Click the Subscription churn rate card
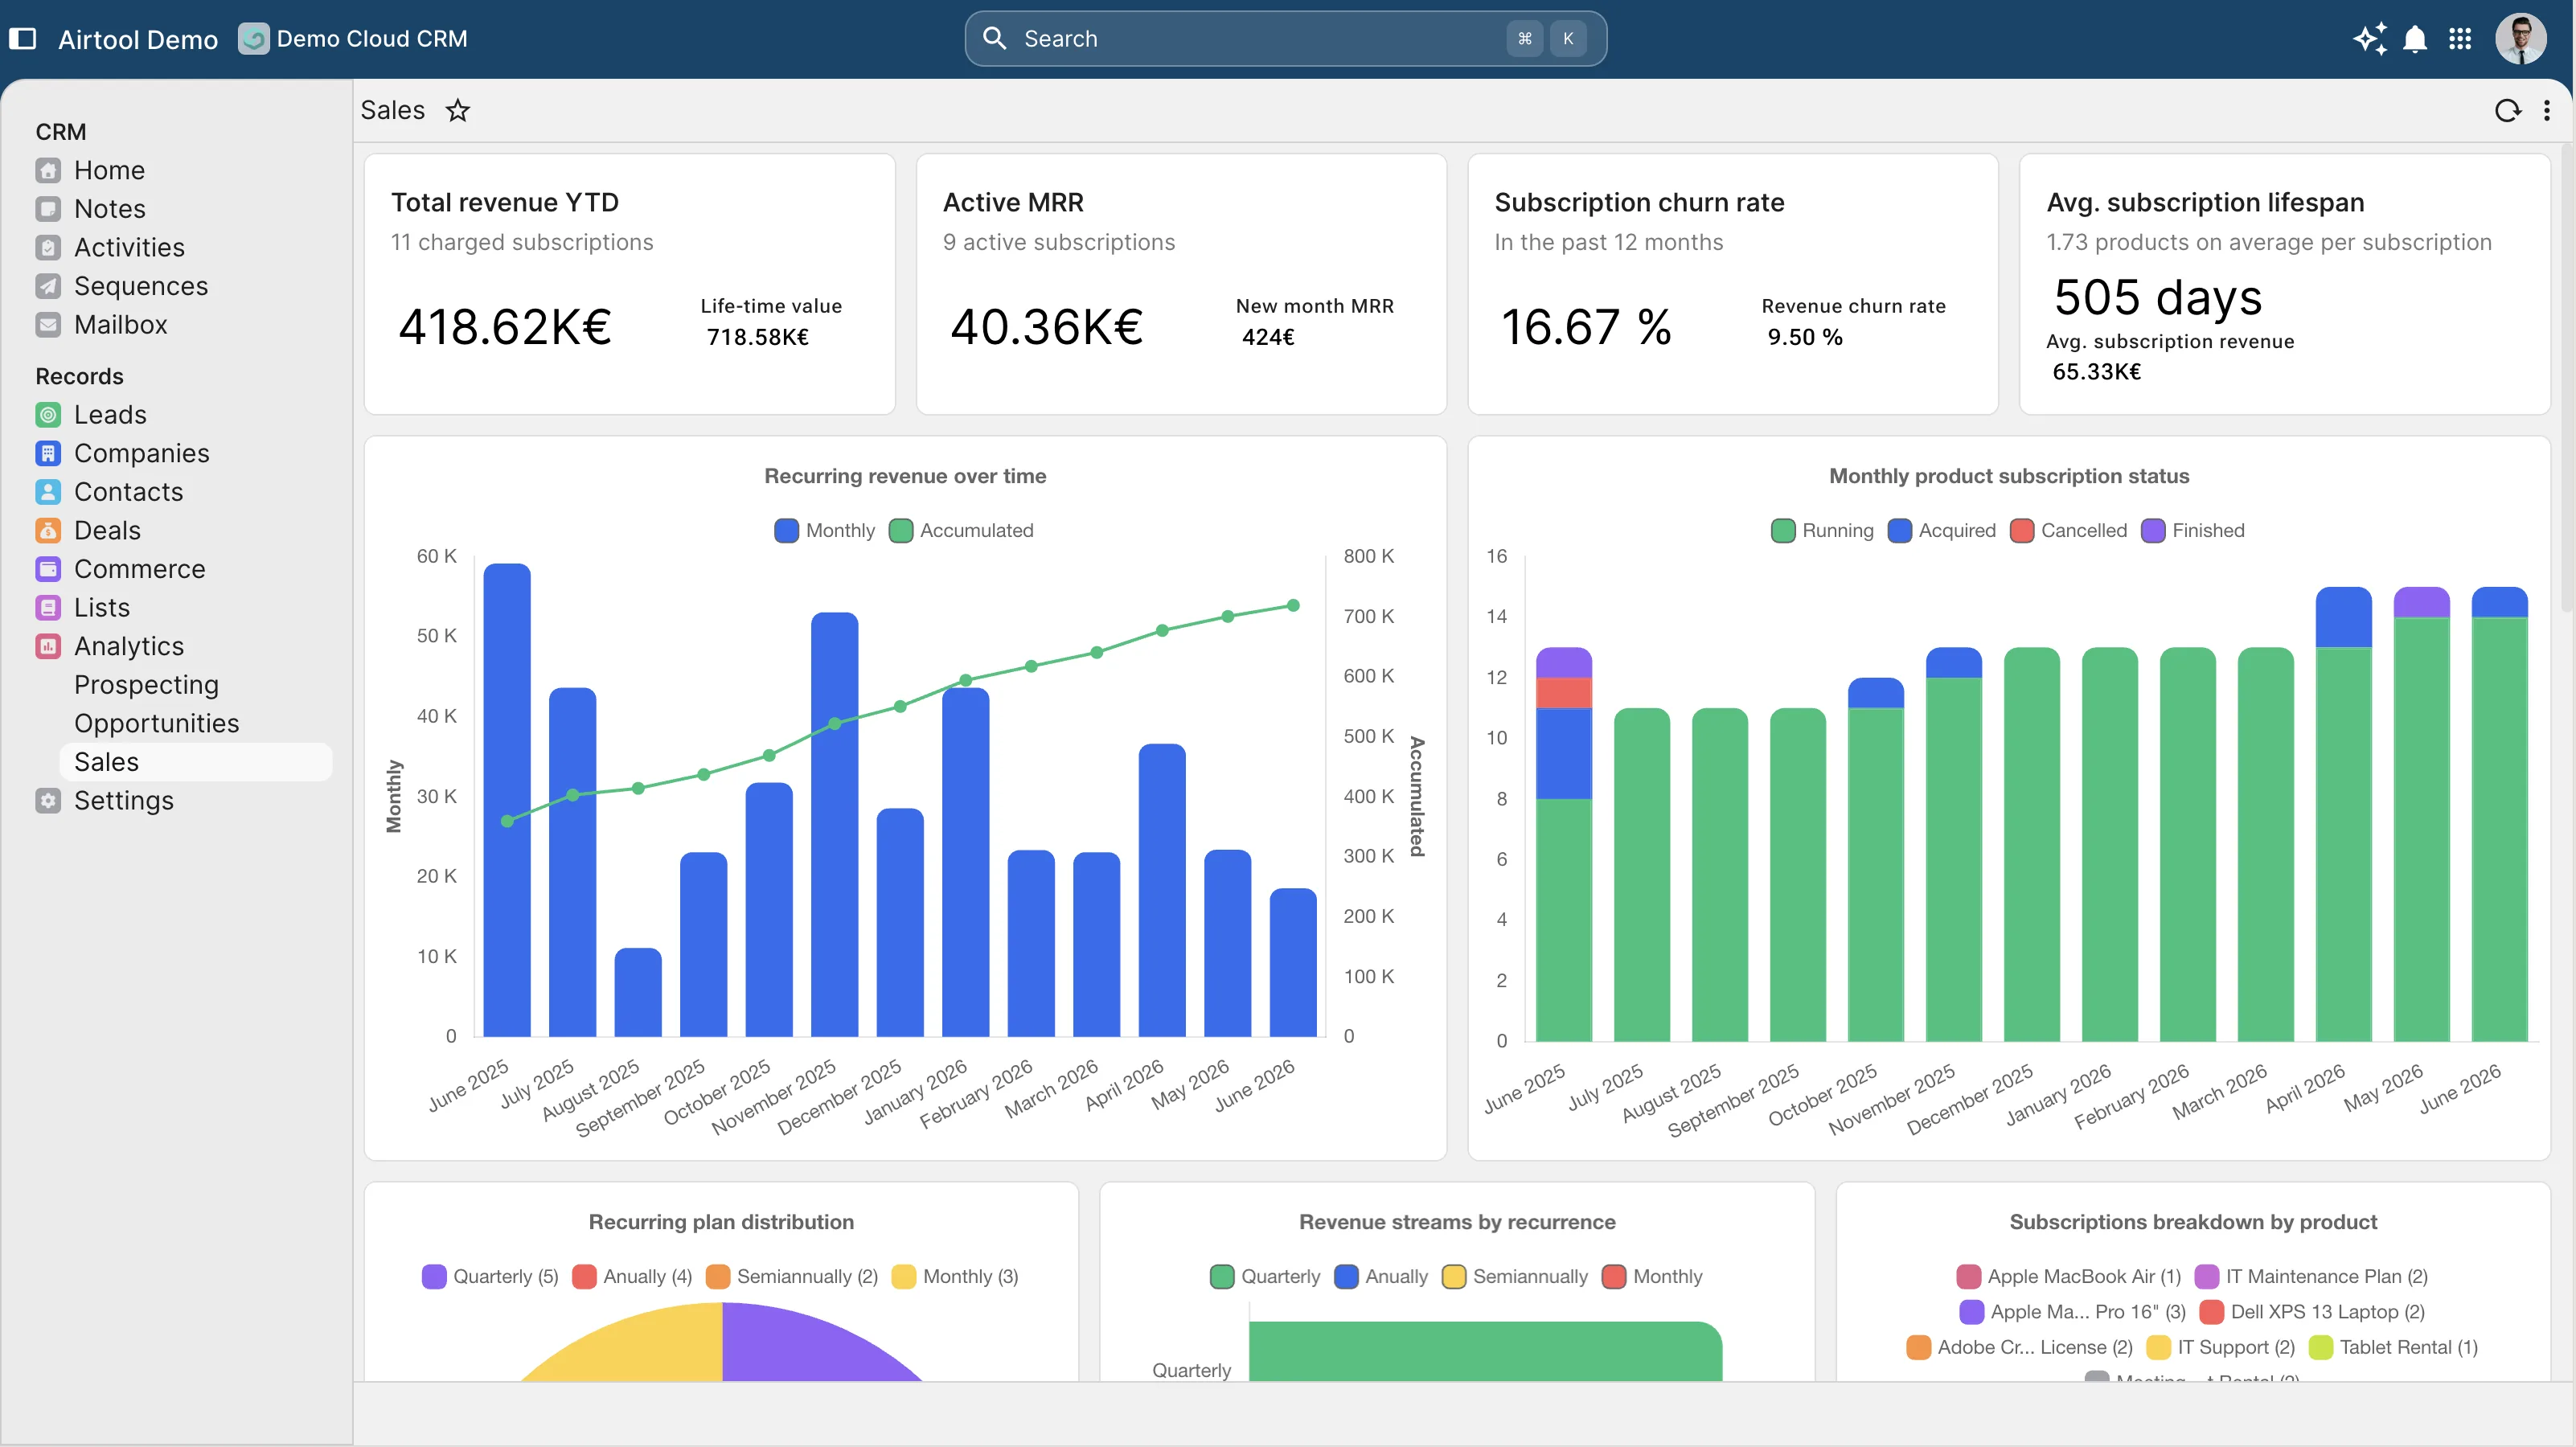This screenshot has height=1447, width=2576. point(1733,284)
